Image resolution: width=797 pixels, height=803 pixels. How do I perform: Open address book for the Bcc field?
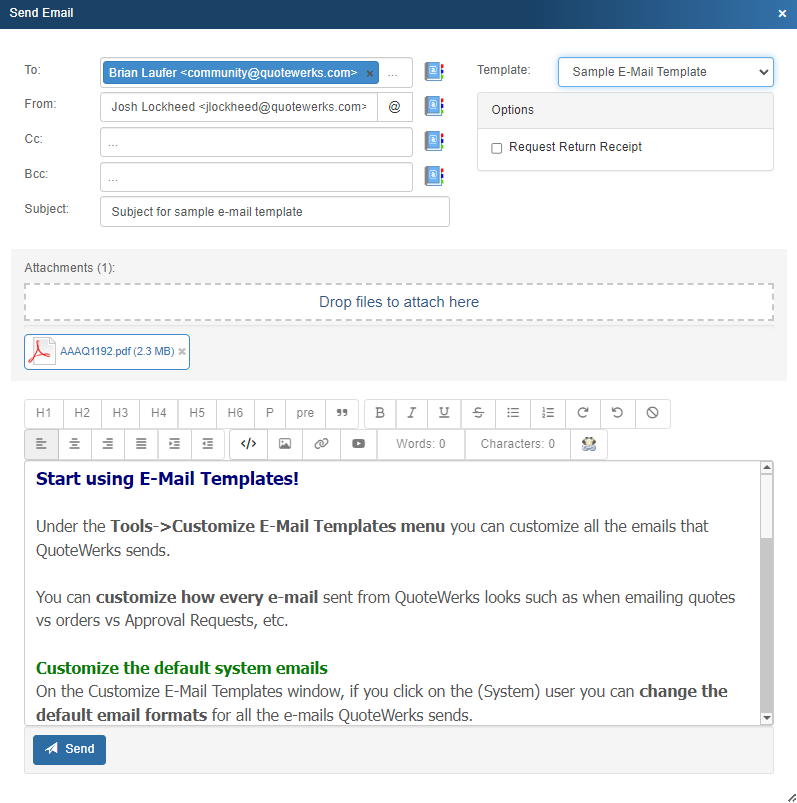(434, 176)
